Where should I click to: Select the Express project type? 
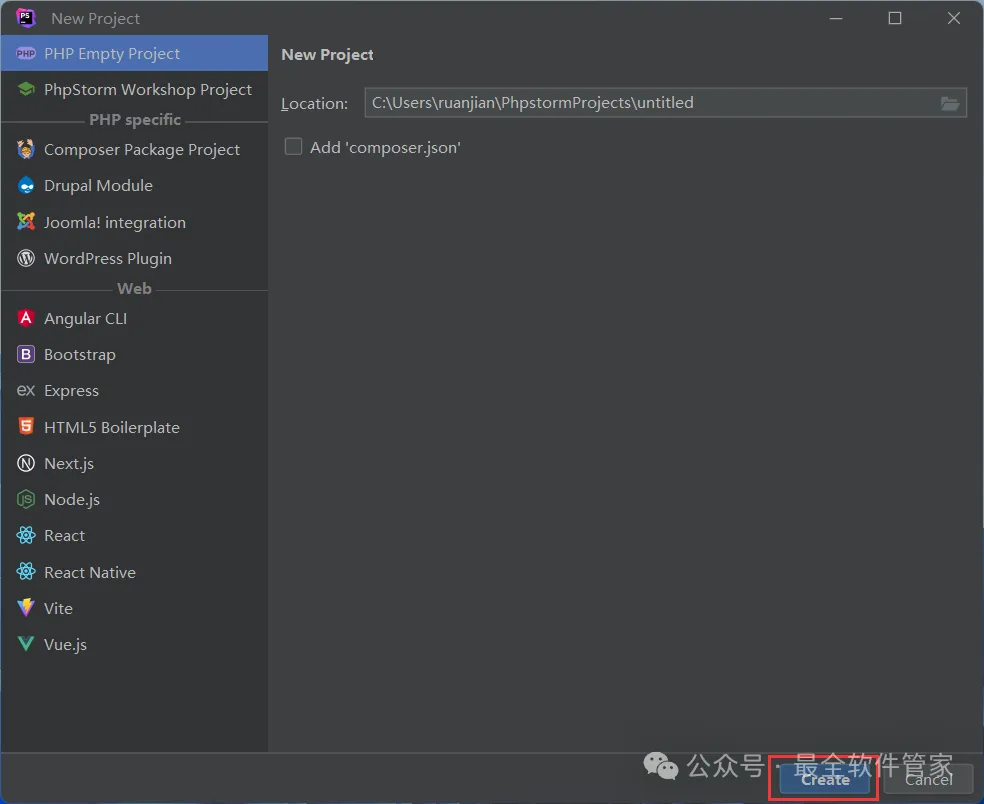pyautogui.click(x=134, y=390)
